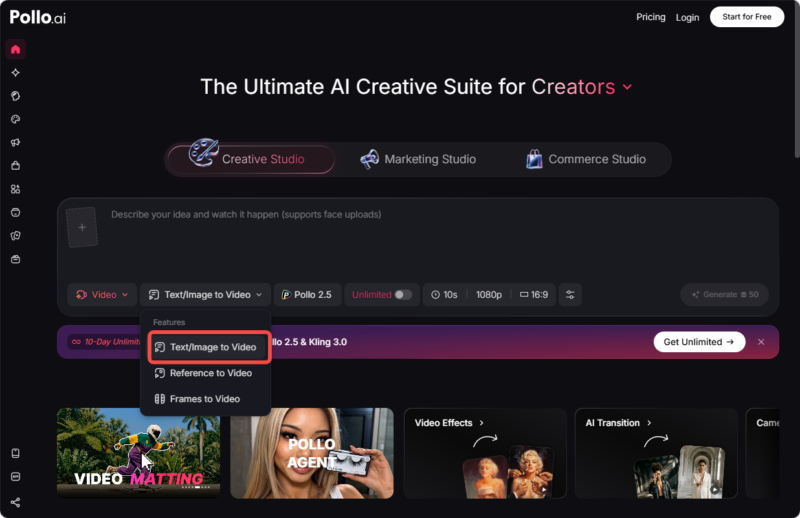Toggle the Unlimited switch
The height and width of the screenshot is (518, 800).
point(403,294)
